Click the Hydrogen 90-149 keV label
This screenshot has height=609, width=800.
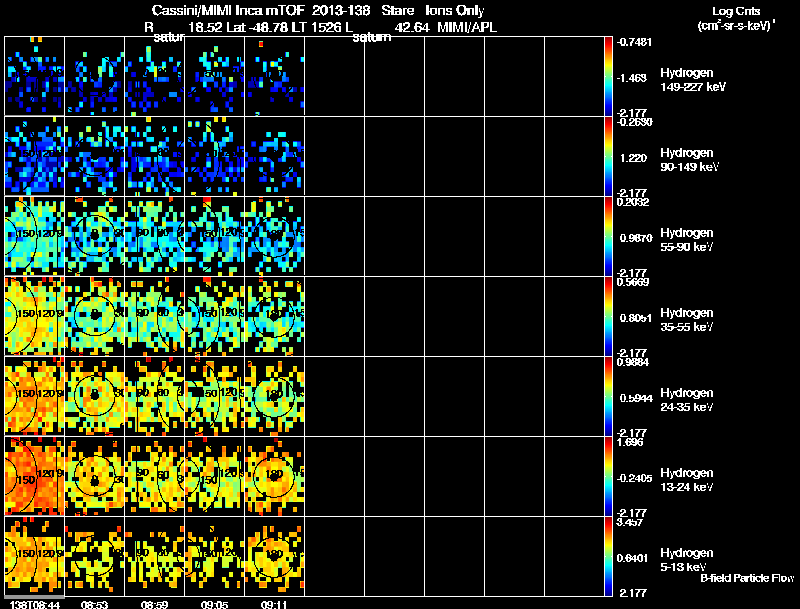(x=691, y=159)
